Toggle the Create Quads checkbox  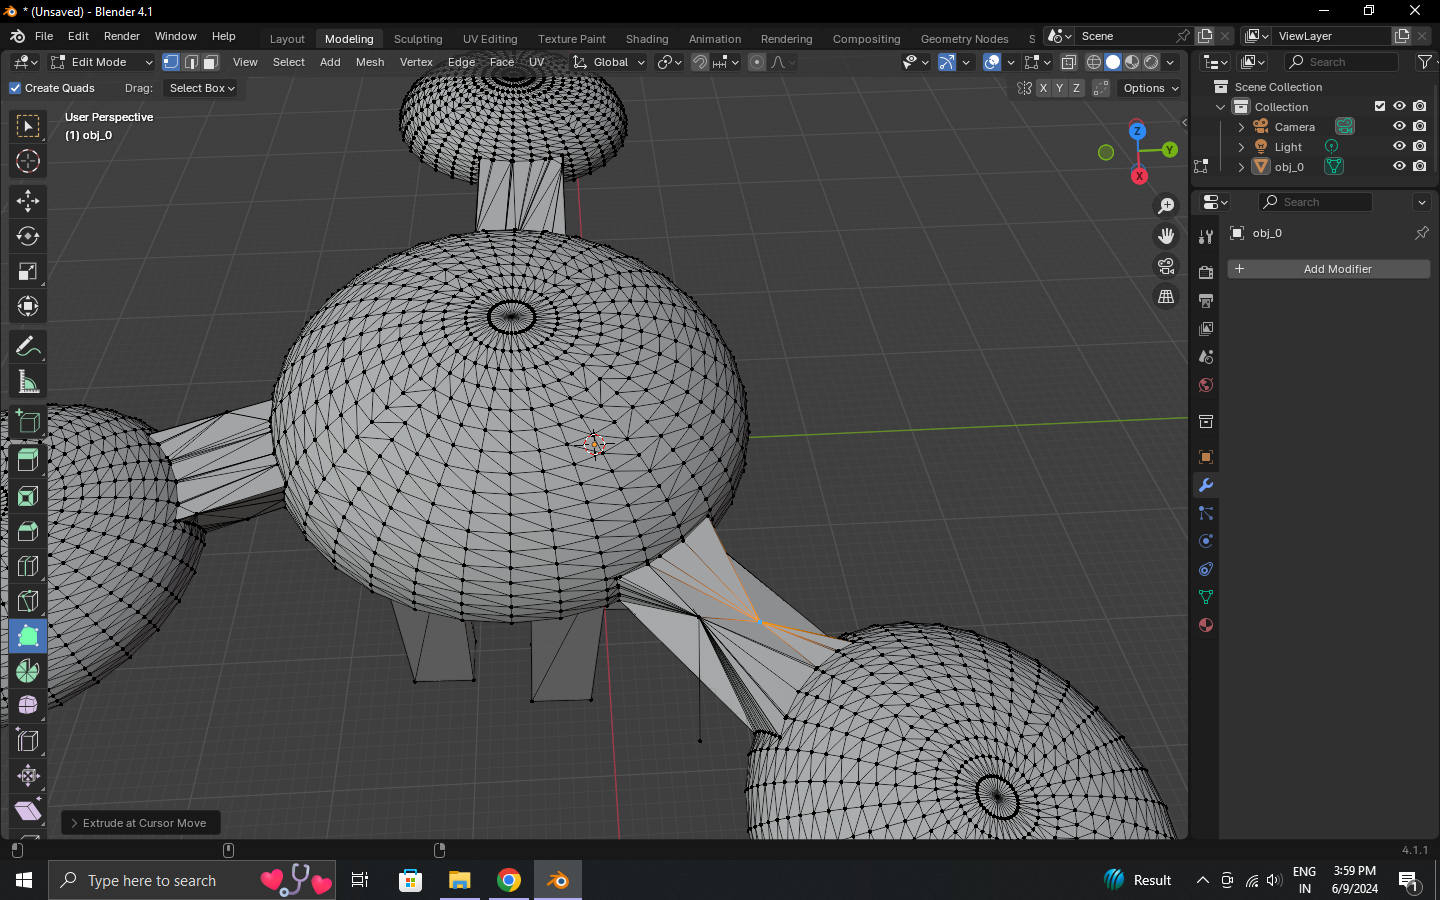point(15,88)
